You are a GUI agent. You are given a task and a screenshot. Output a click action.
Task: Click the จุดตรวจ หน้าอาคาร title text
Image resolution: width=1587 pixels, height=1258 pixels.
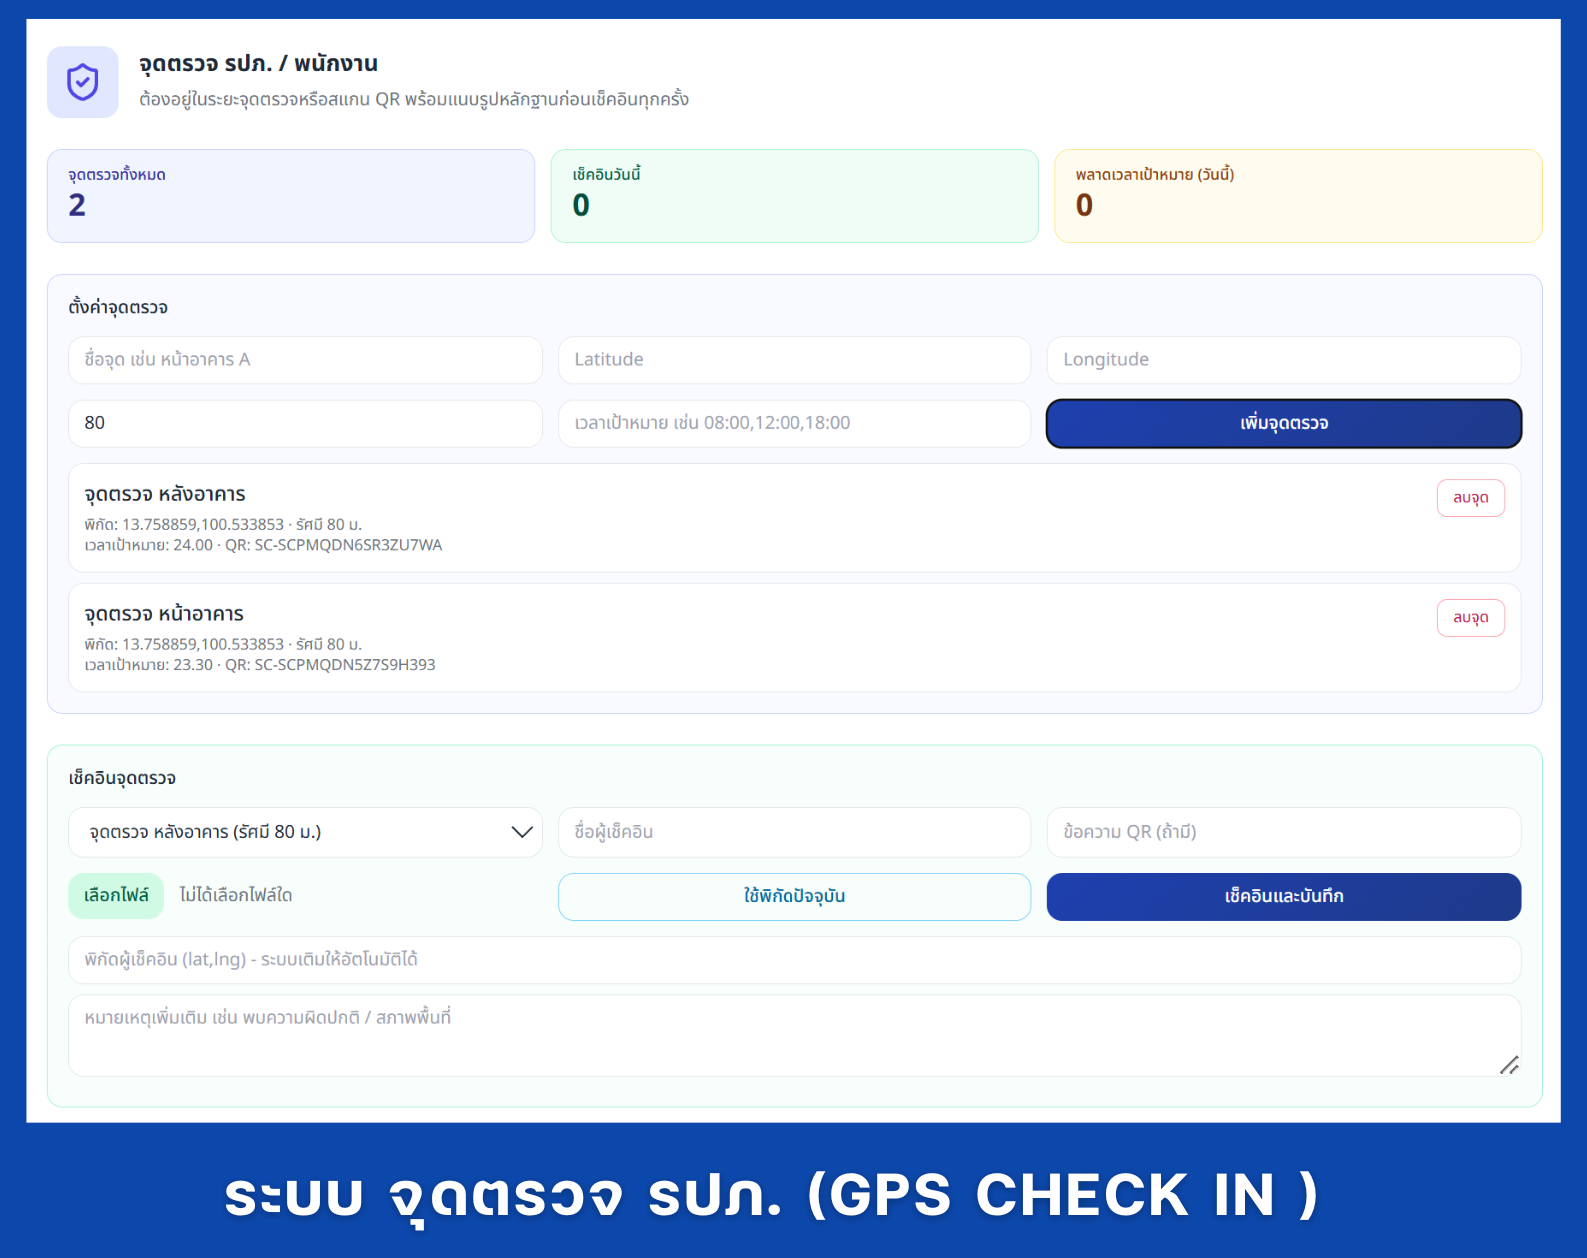[164, 614]
